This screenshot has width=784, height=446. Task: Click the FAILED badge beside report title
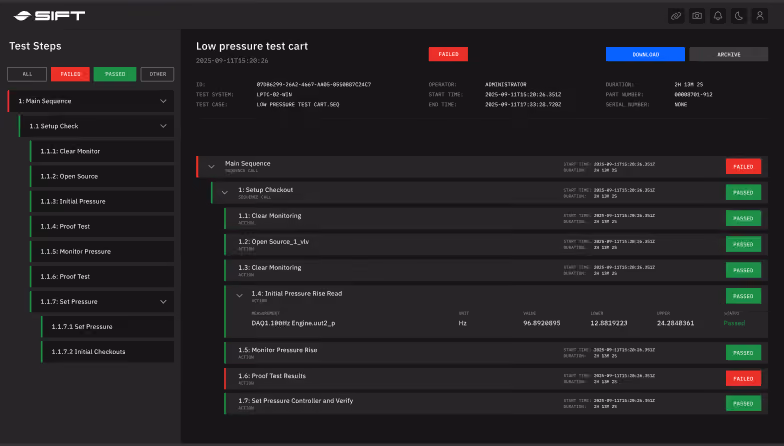click(448, 54)
